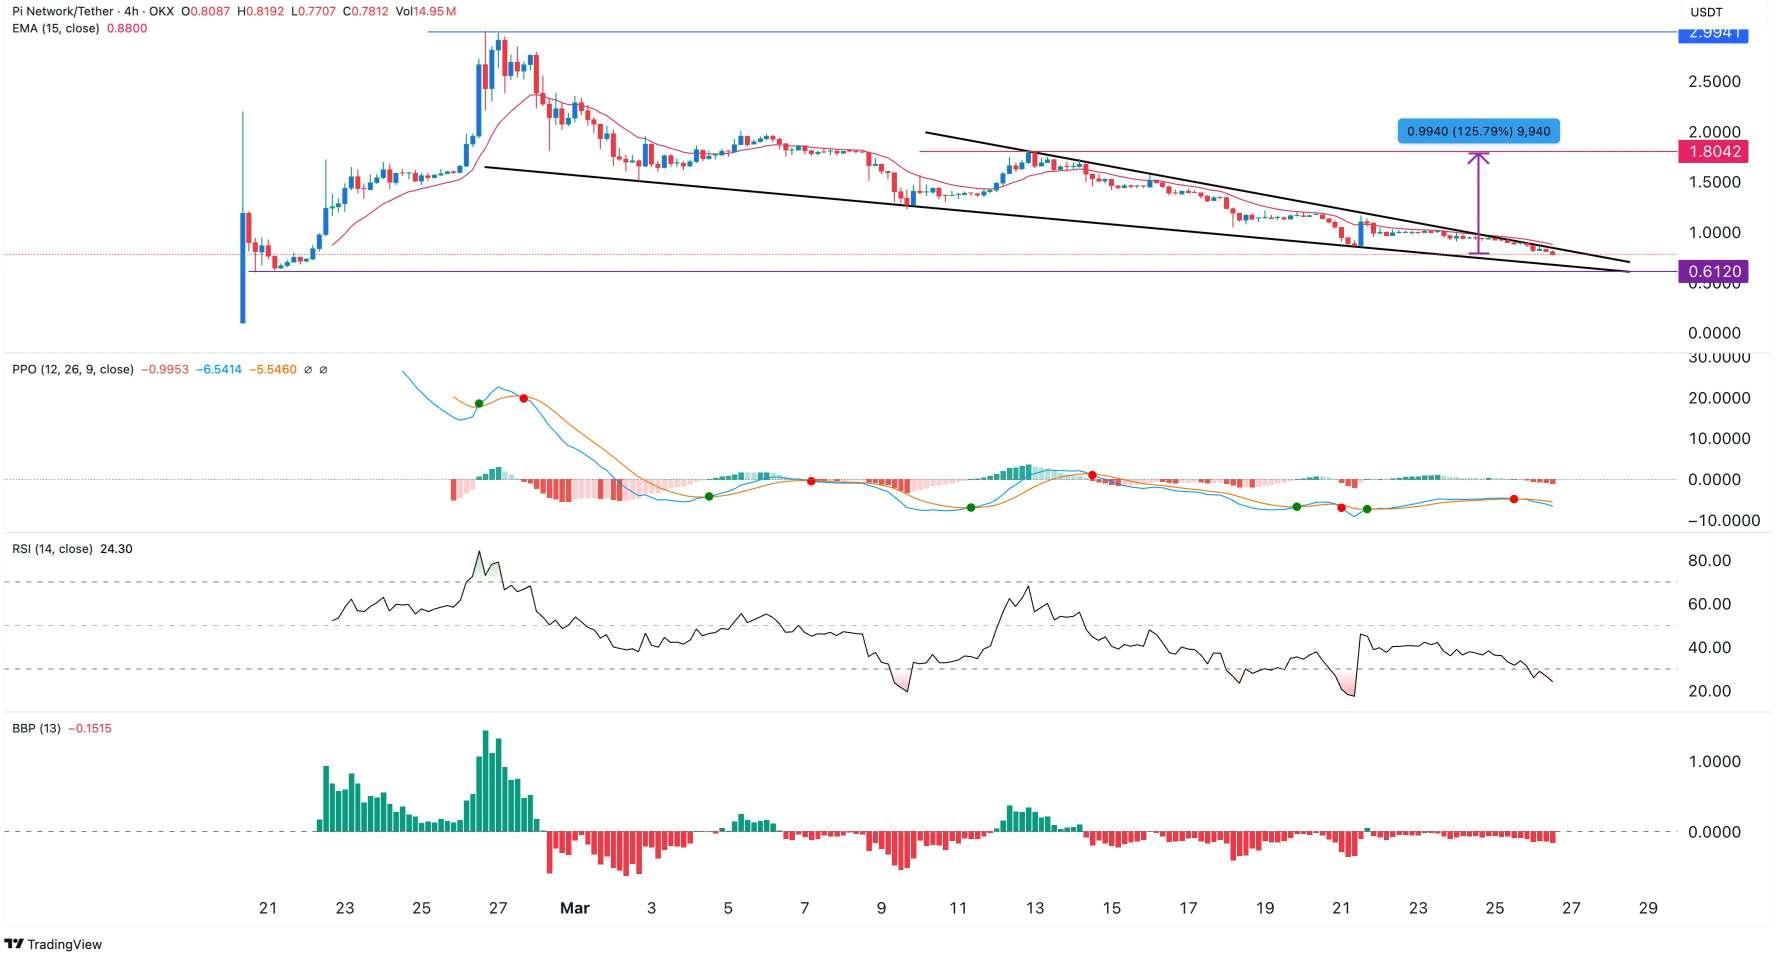Click the 60.00 label on the RSI axis

point(1709,604)
